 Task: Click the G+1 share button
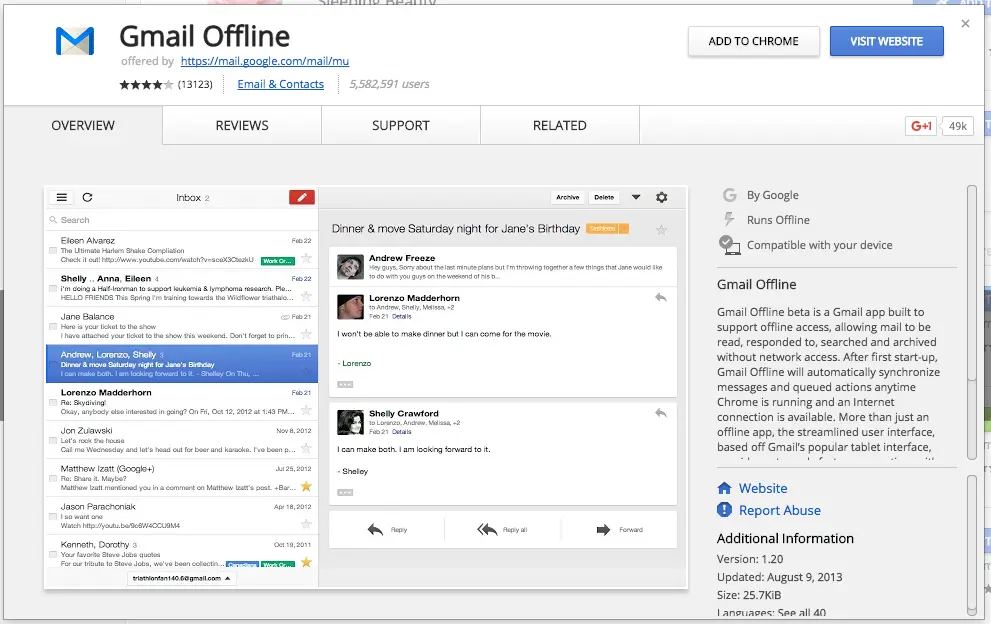[x=921, y=126]
